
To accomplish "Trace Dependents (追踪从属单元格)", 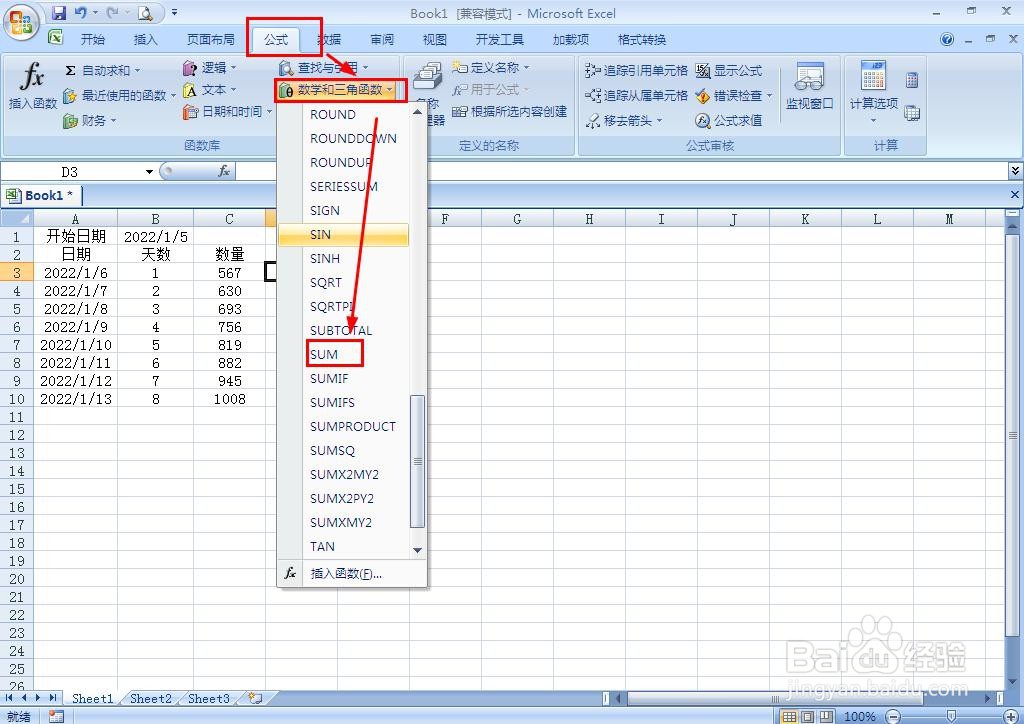I will [636, 95].
